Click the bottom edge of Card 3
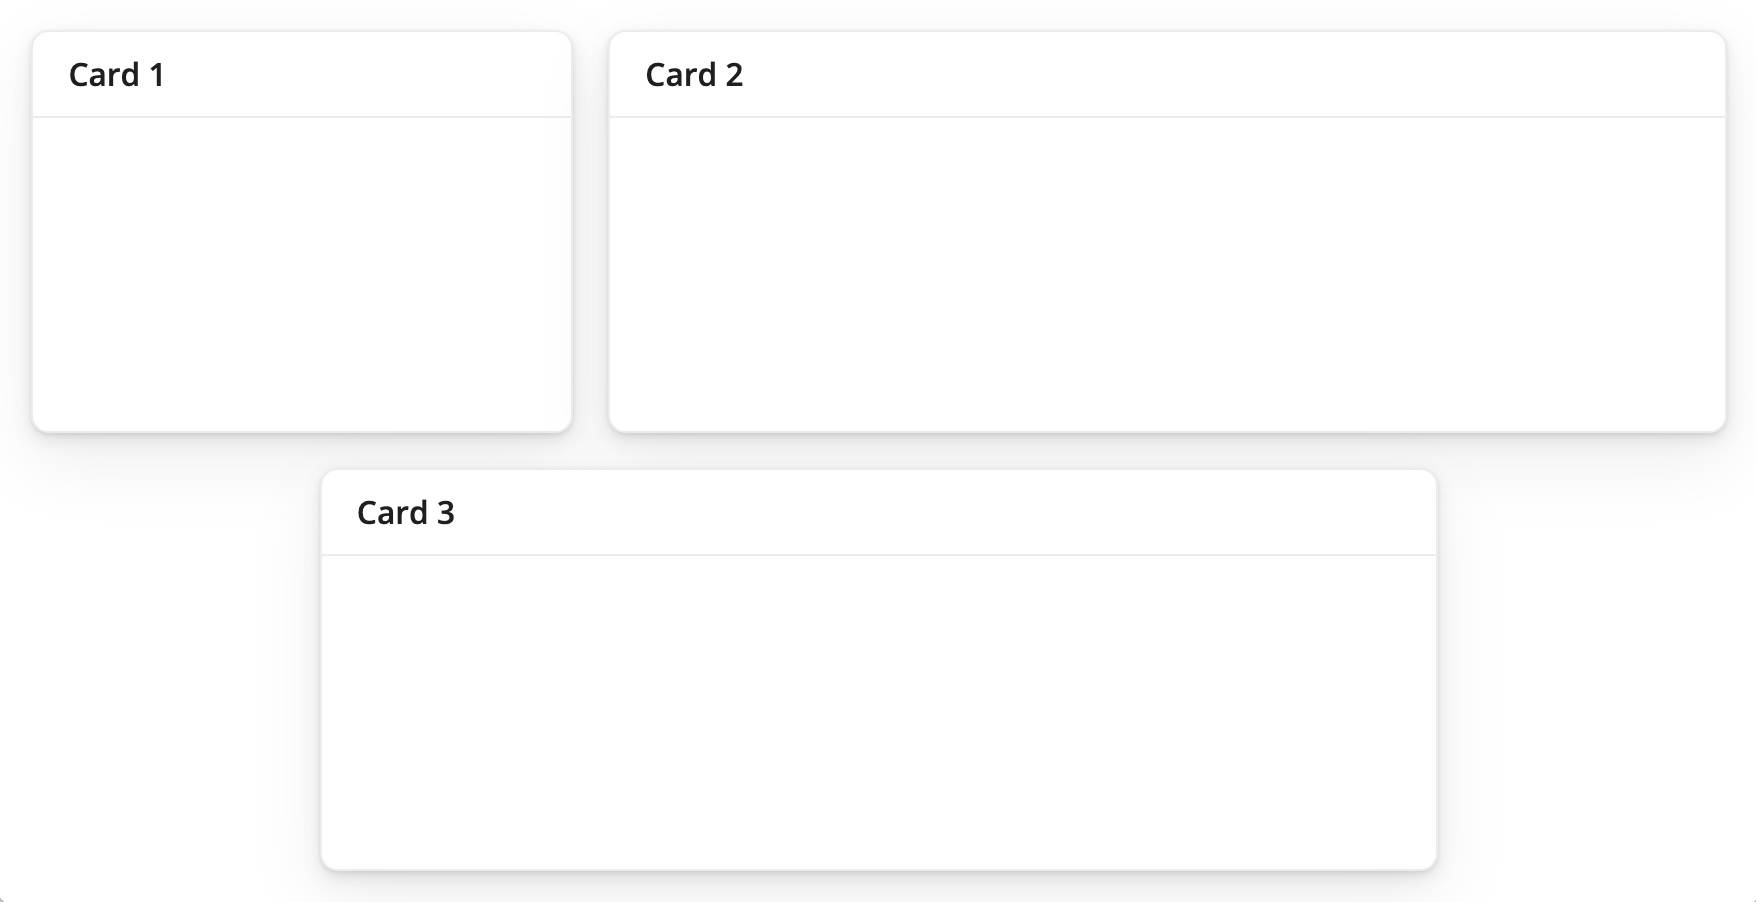This screenshot has height=902, width=1756. [877, 867]
